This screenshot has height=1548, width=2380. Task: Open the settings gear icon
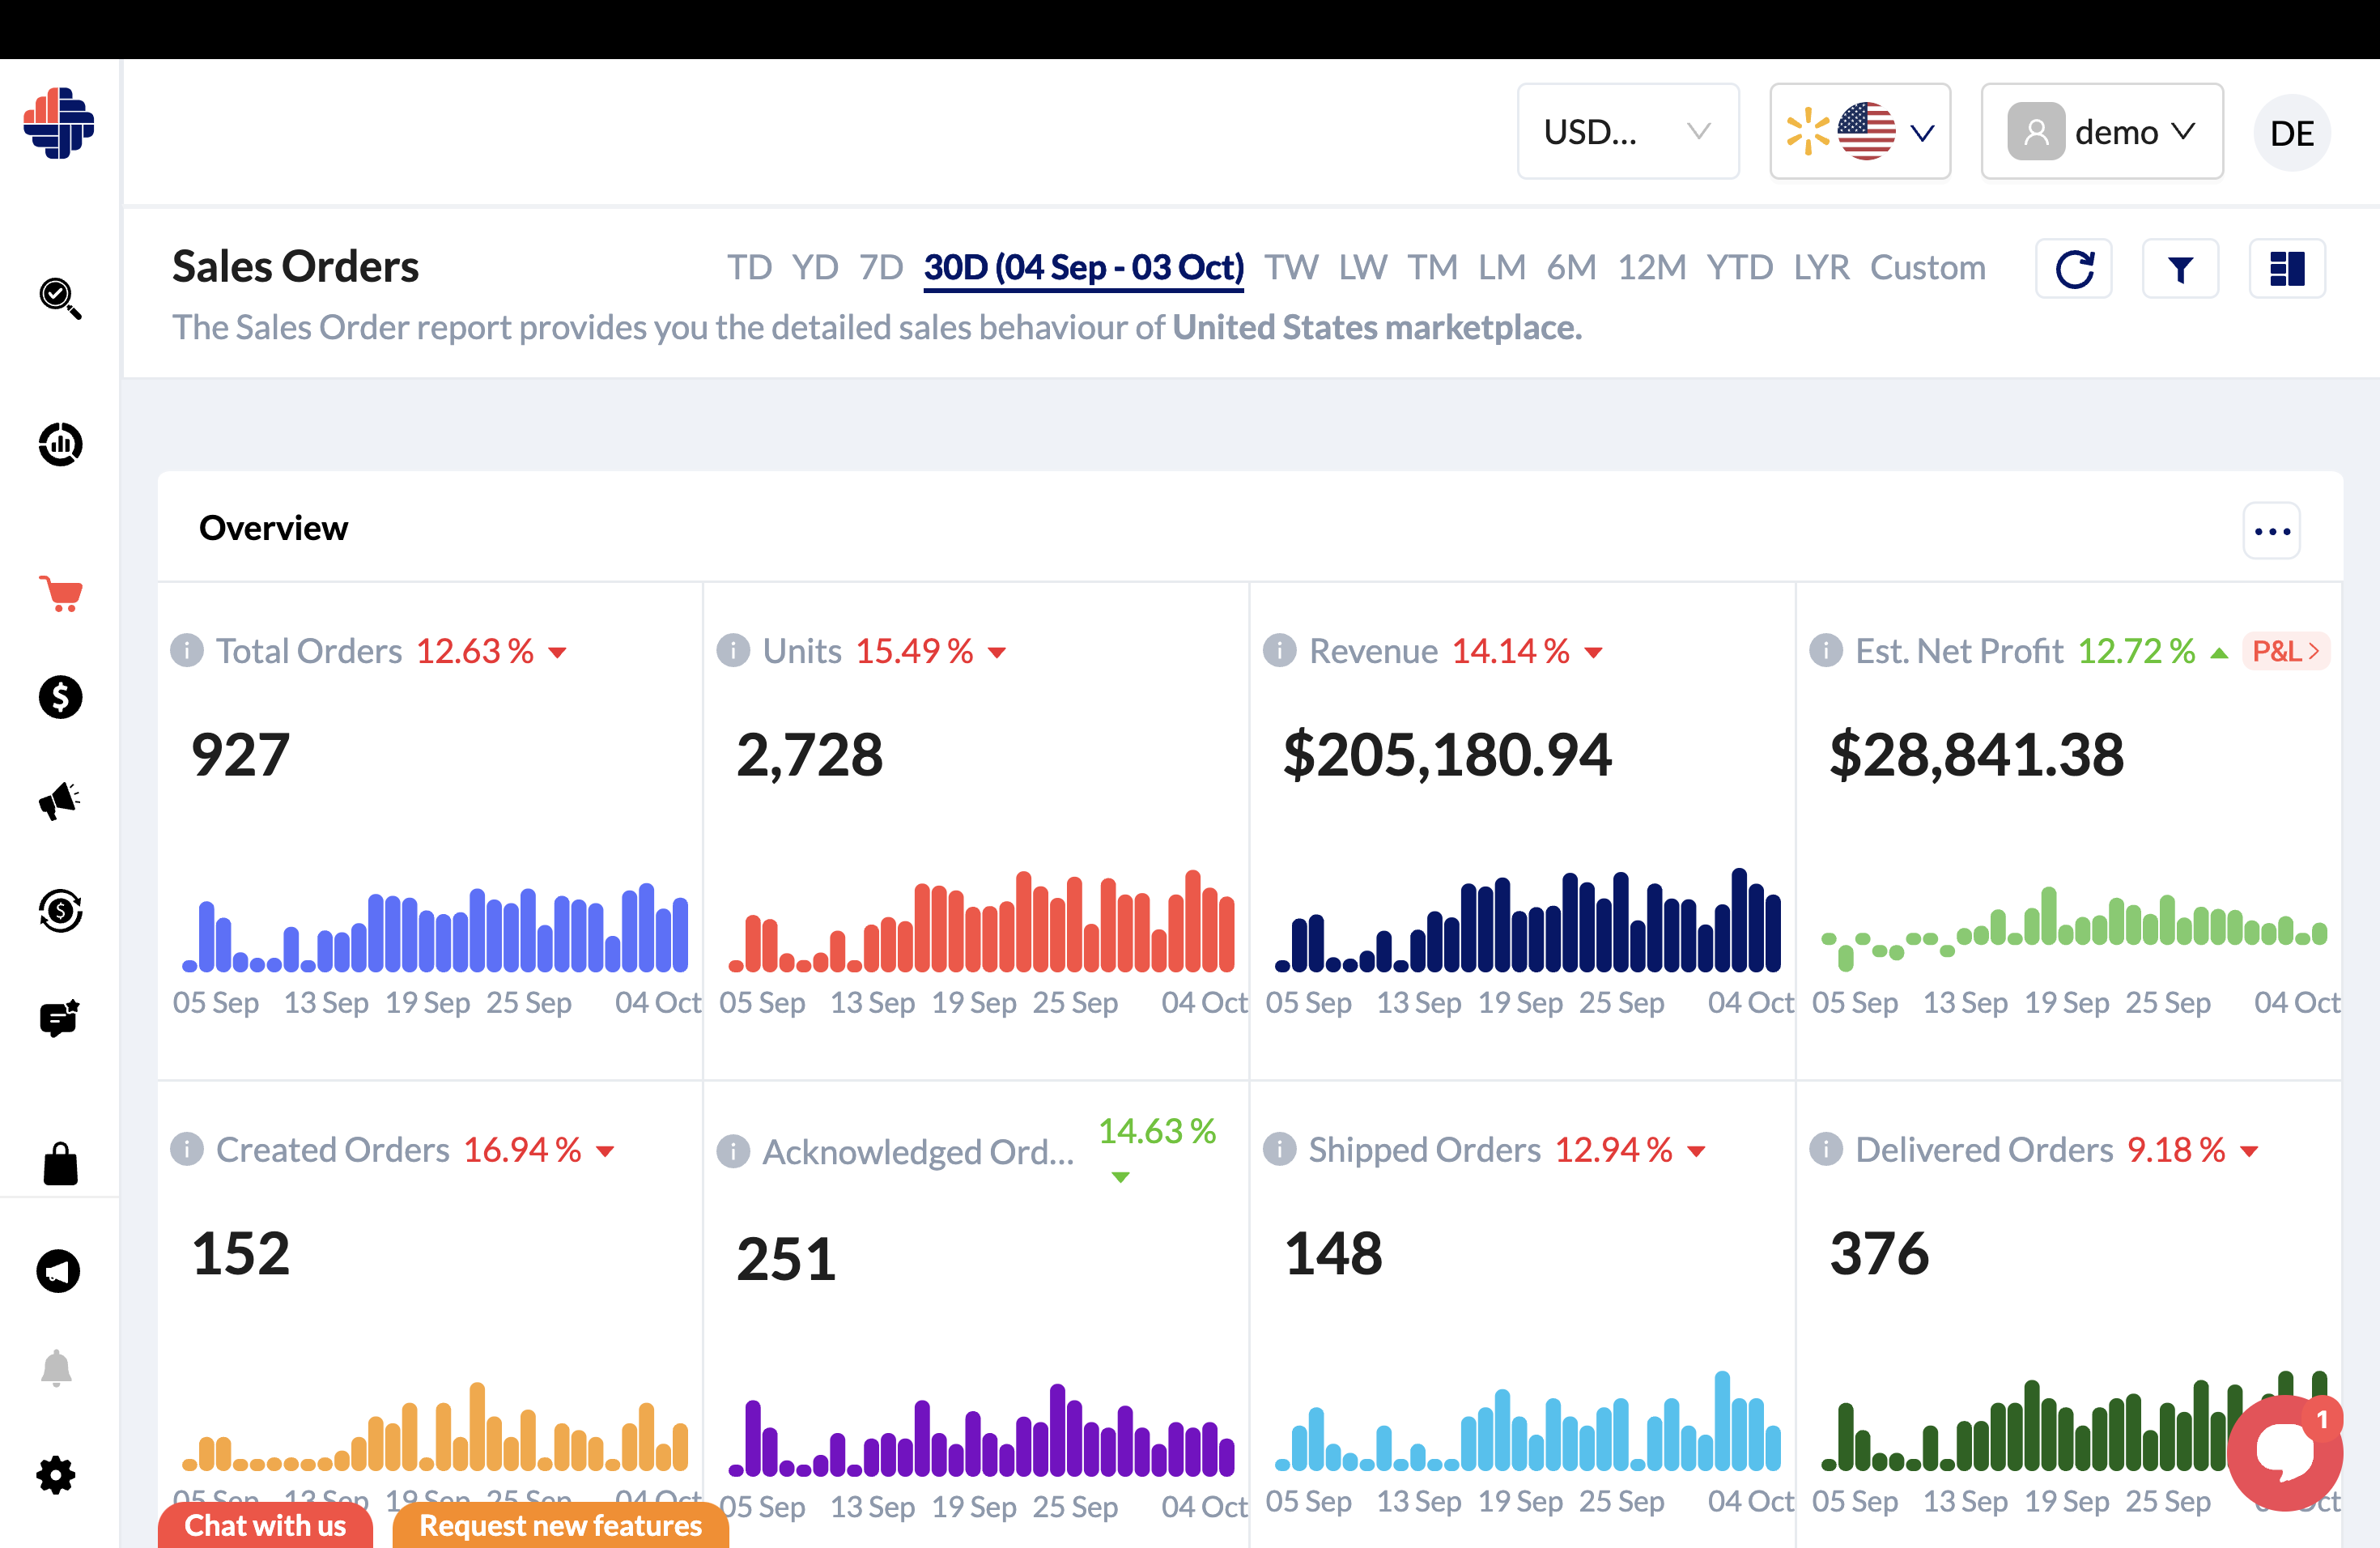click(56, 1475)
